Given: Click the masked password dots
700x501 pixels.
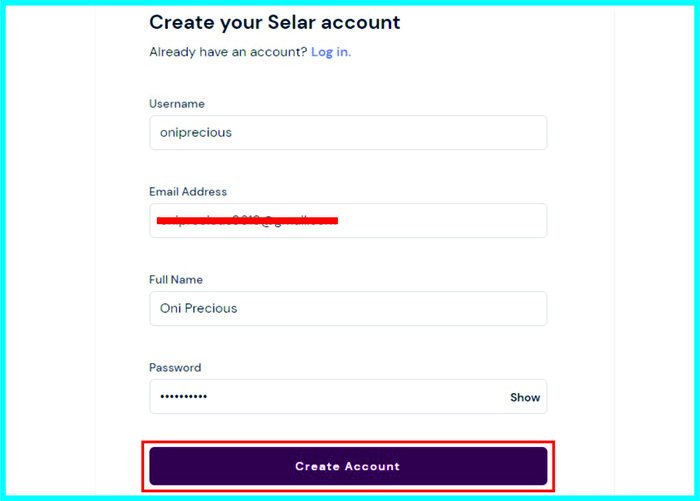Looking at the screenshot, I should pyautogui.click(x=183, y=397).
